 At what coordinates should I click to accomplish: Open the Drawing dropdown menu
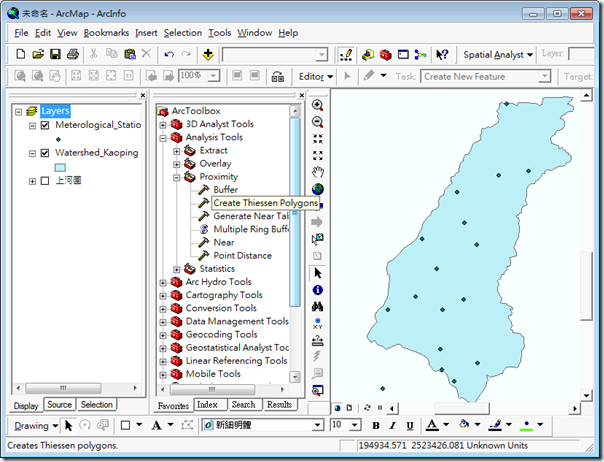tap(36, 425)
